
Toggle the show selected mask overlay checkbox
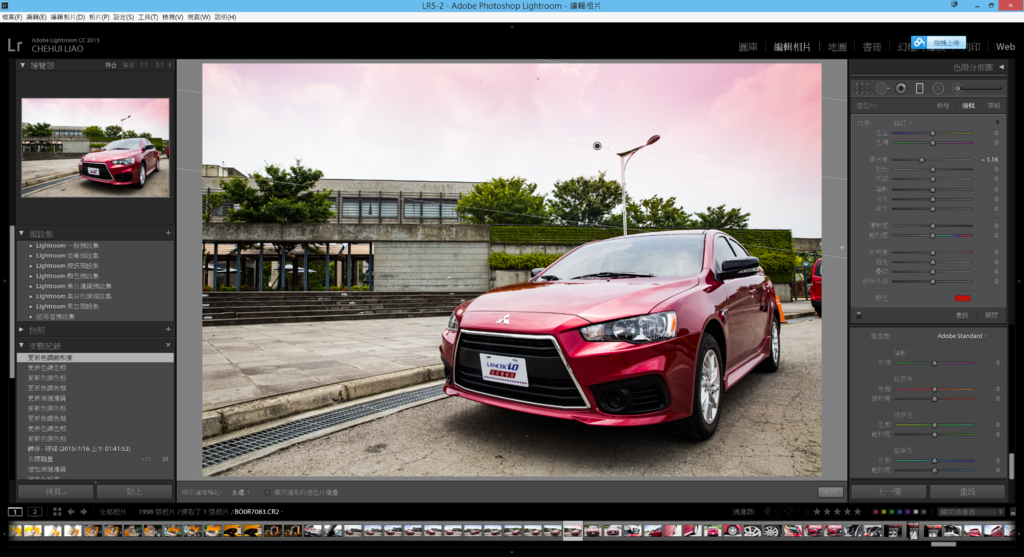(269, 492)
